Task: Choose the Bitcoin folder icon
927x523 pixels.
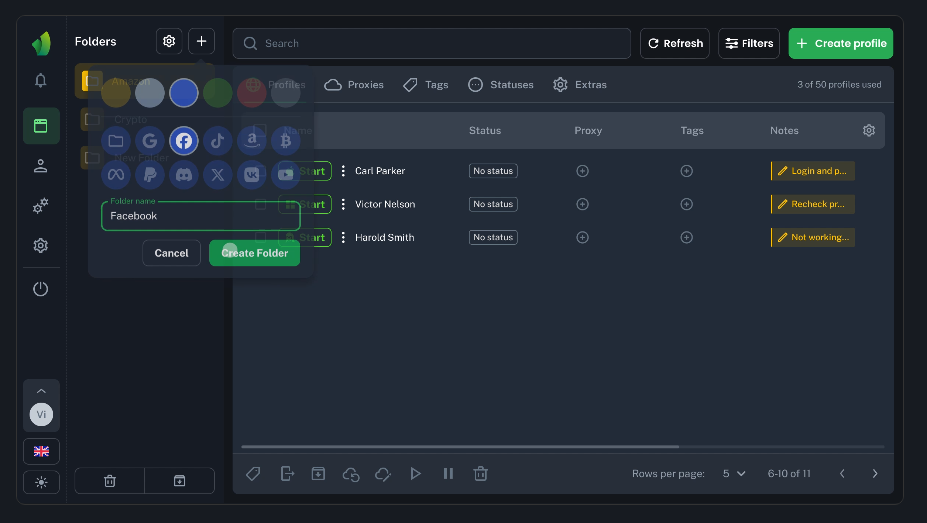Action: [x=286, y=141]
